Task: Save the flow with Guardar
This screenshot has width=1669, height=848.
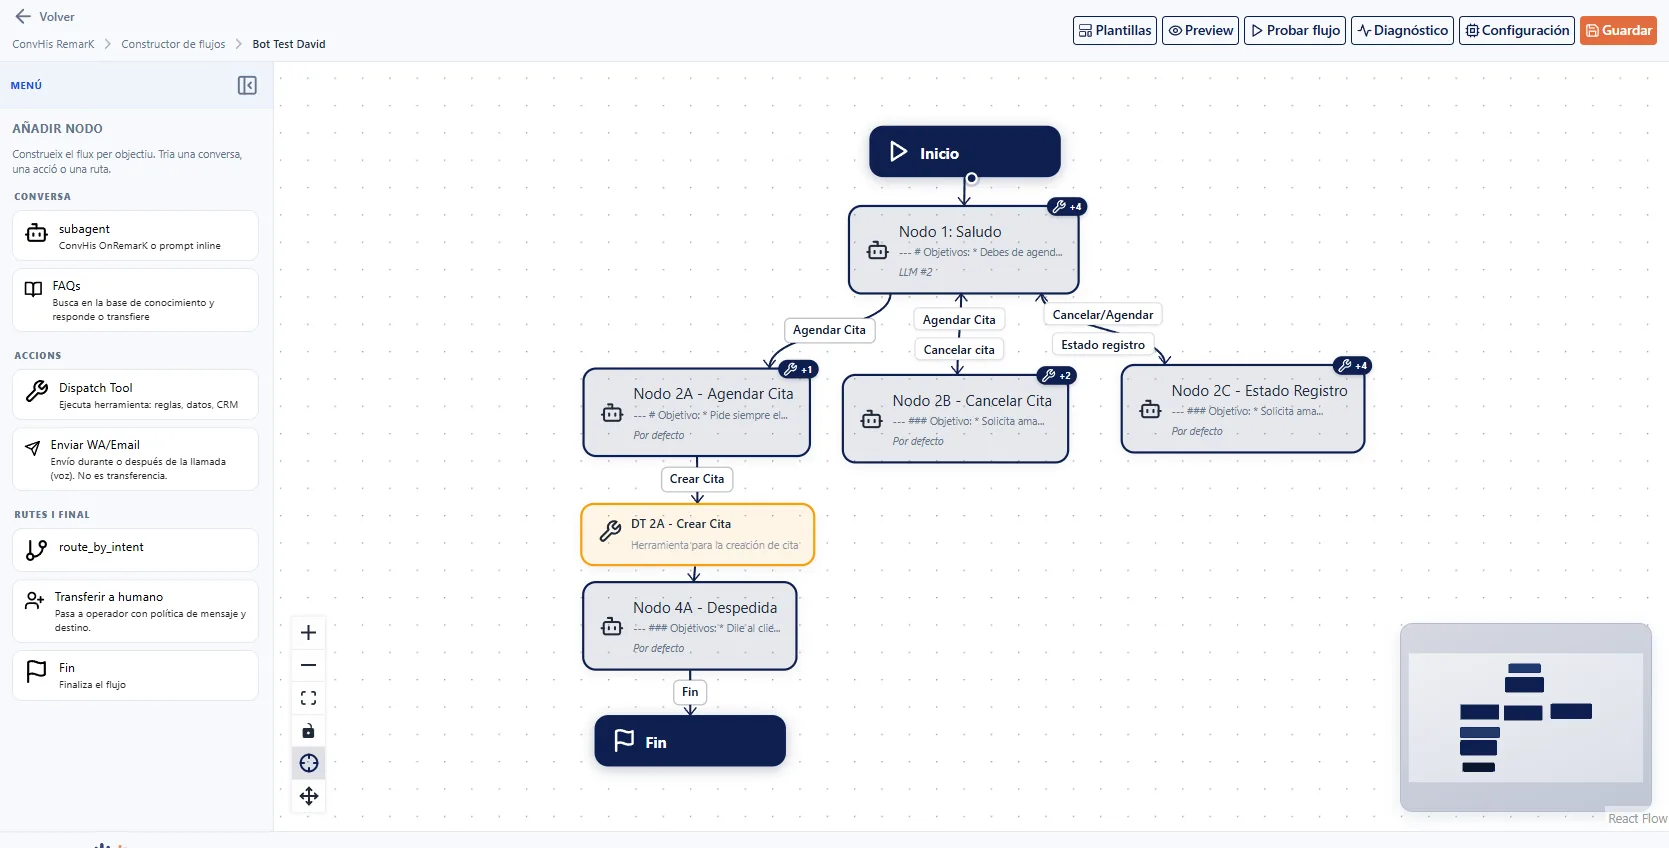Action: tap(1618, 31)
